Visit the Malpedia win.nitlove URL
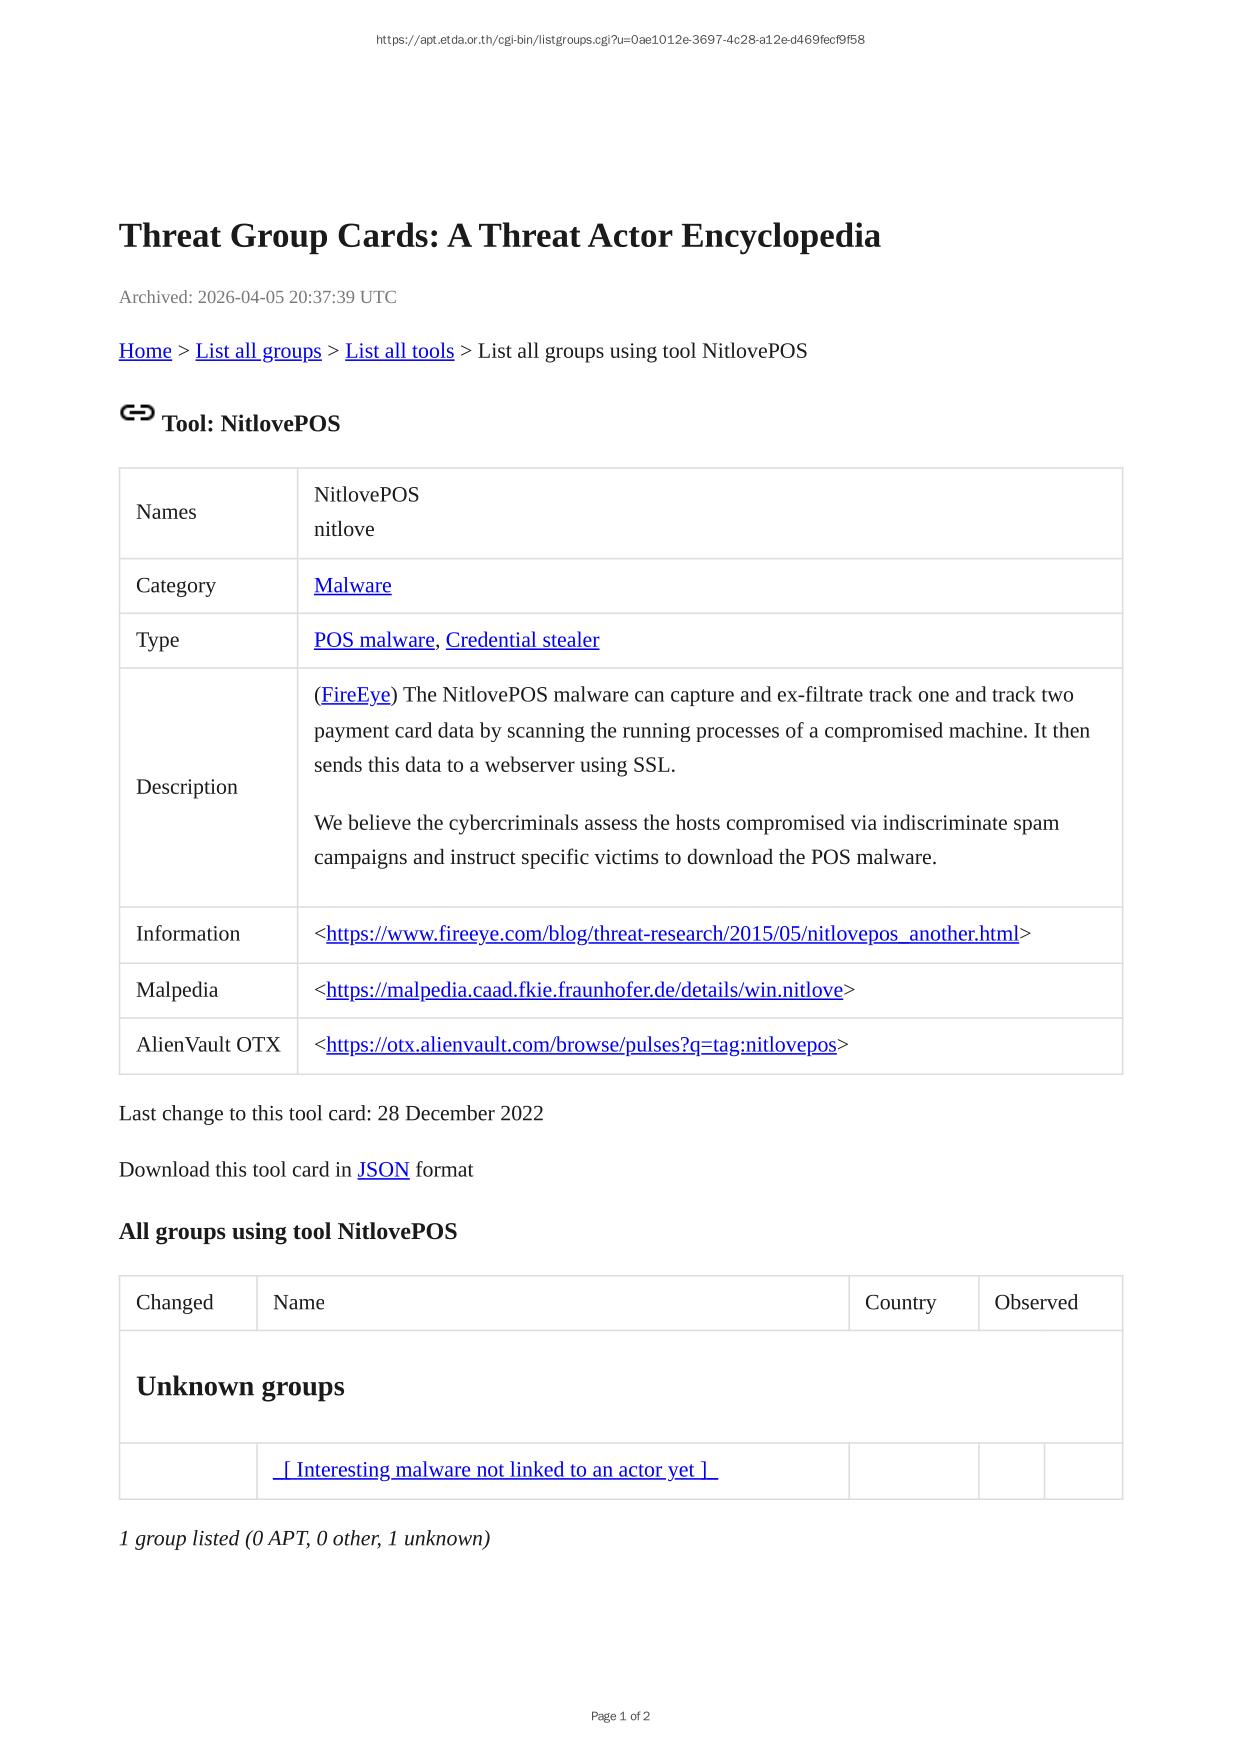 point(584,990)
